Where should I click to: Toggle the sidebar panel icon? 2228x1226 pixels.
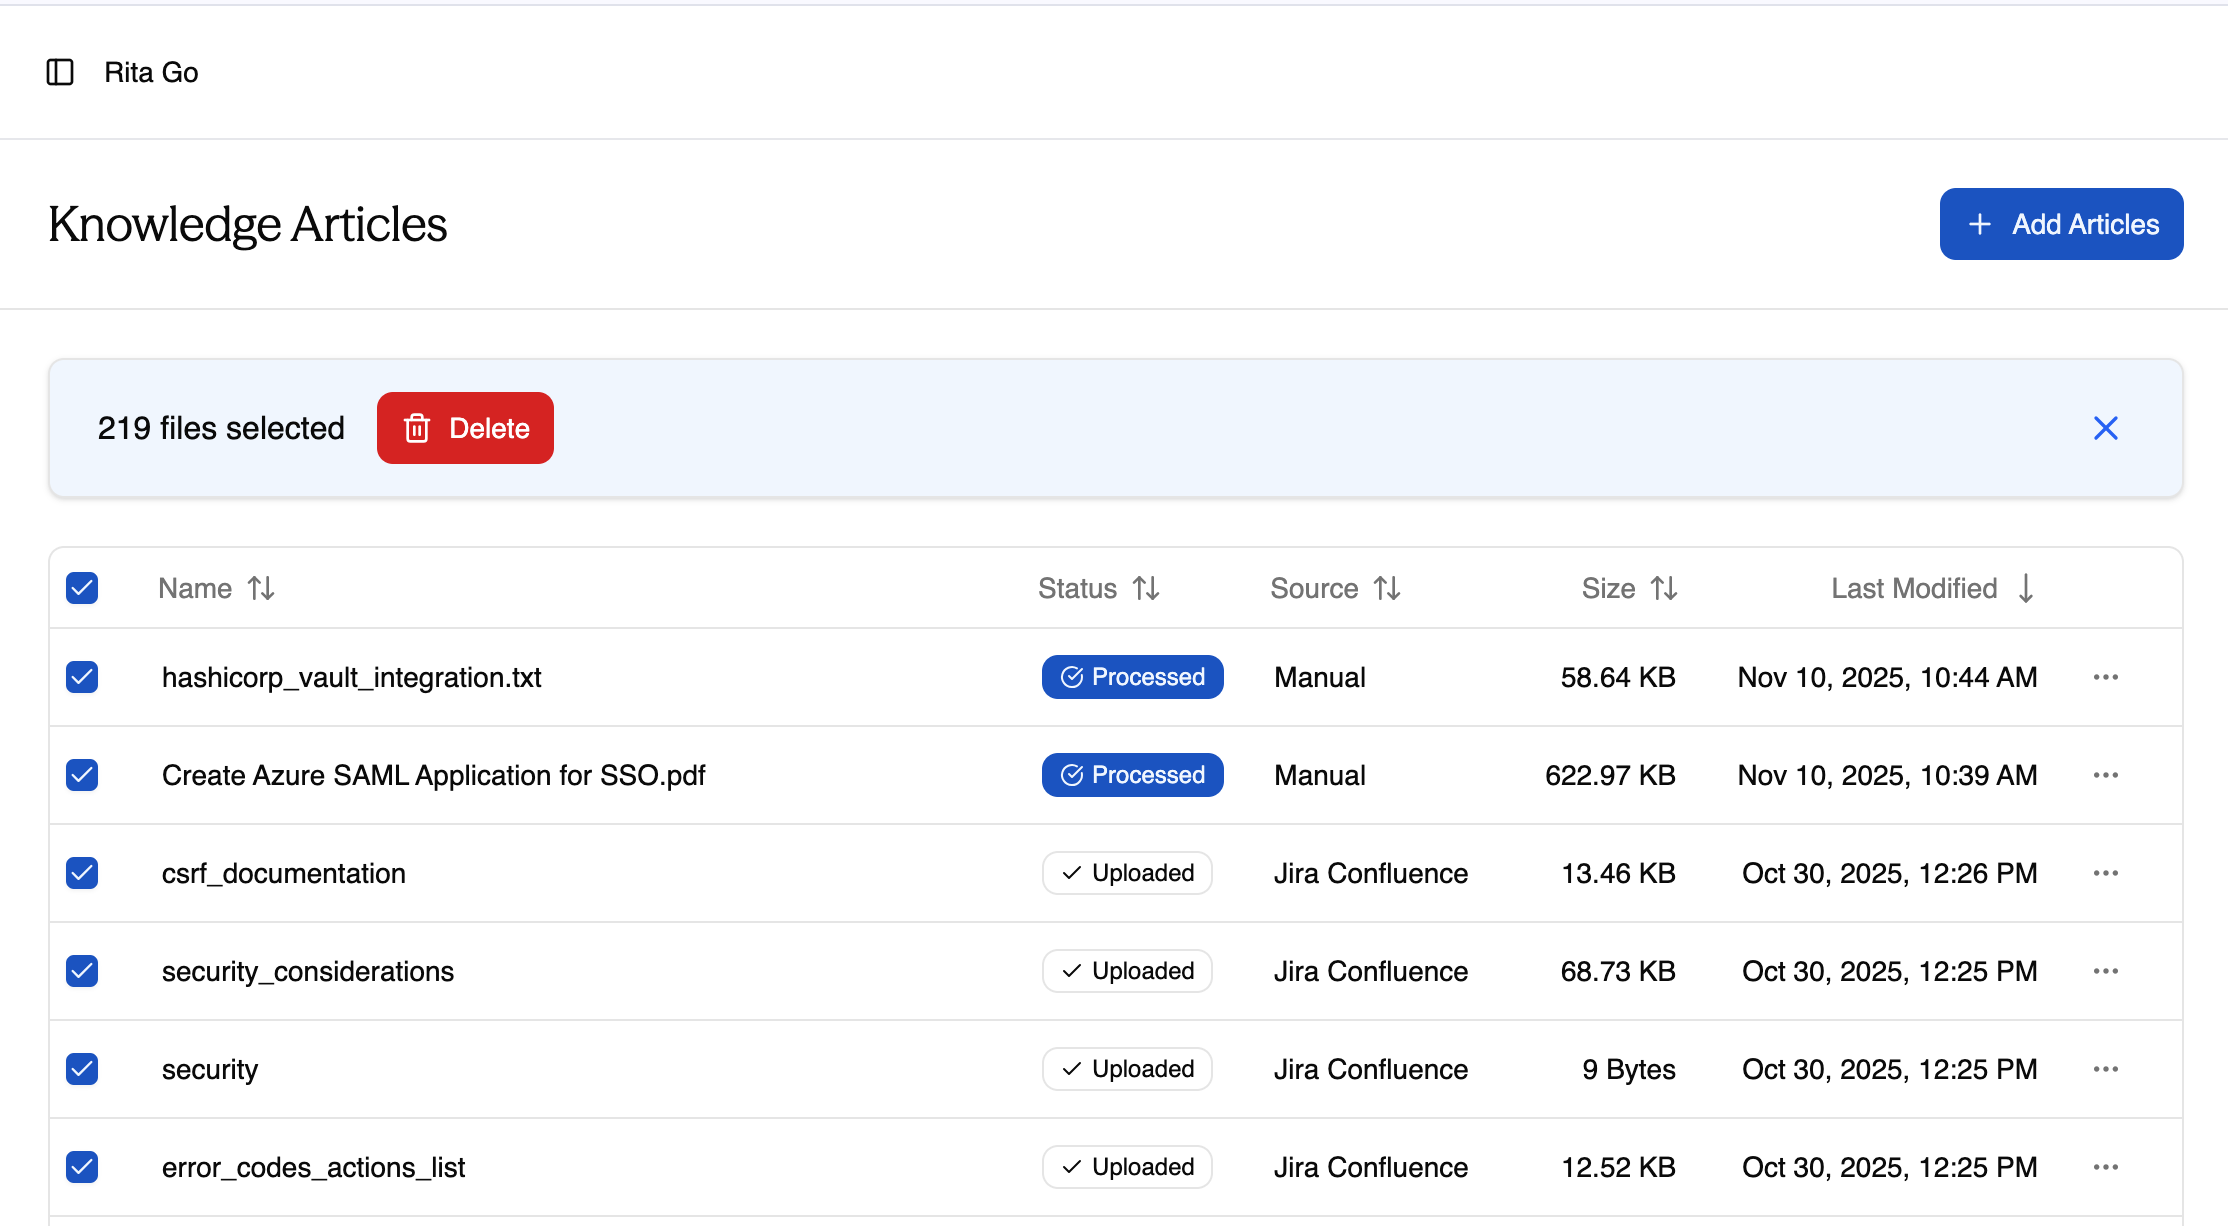click(60, 72)
